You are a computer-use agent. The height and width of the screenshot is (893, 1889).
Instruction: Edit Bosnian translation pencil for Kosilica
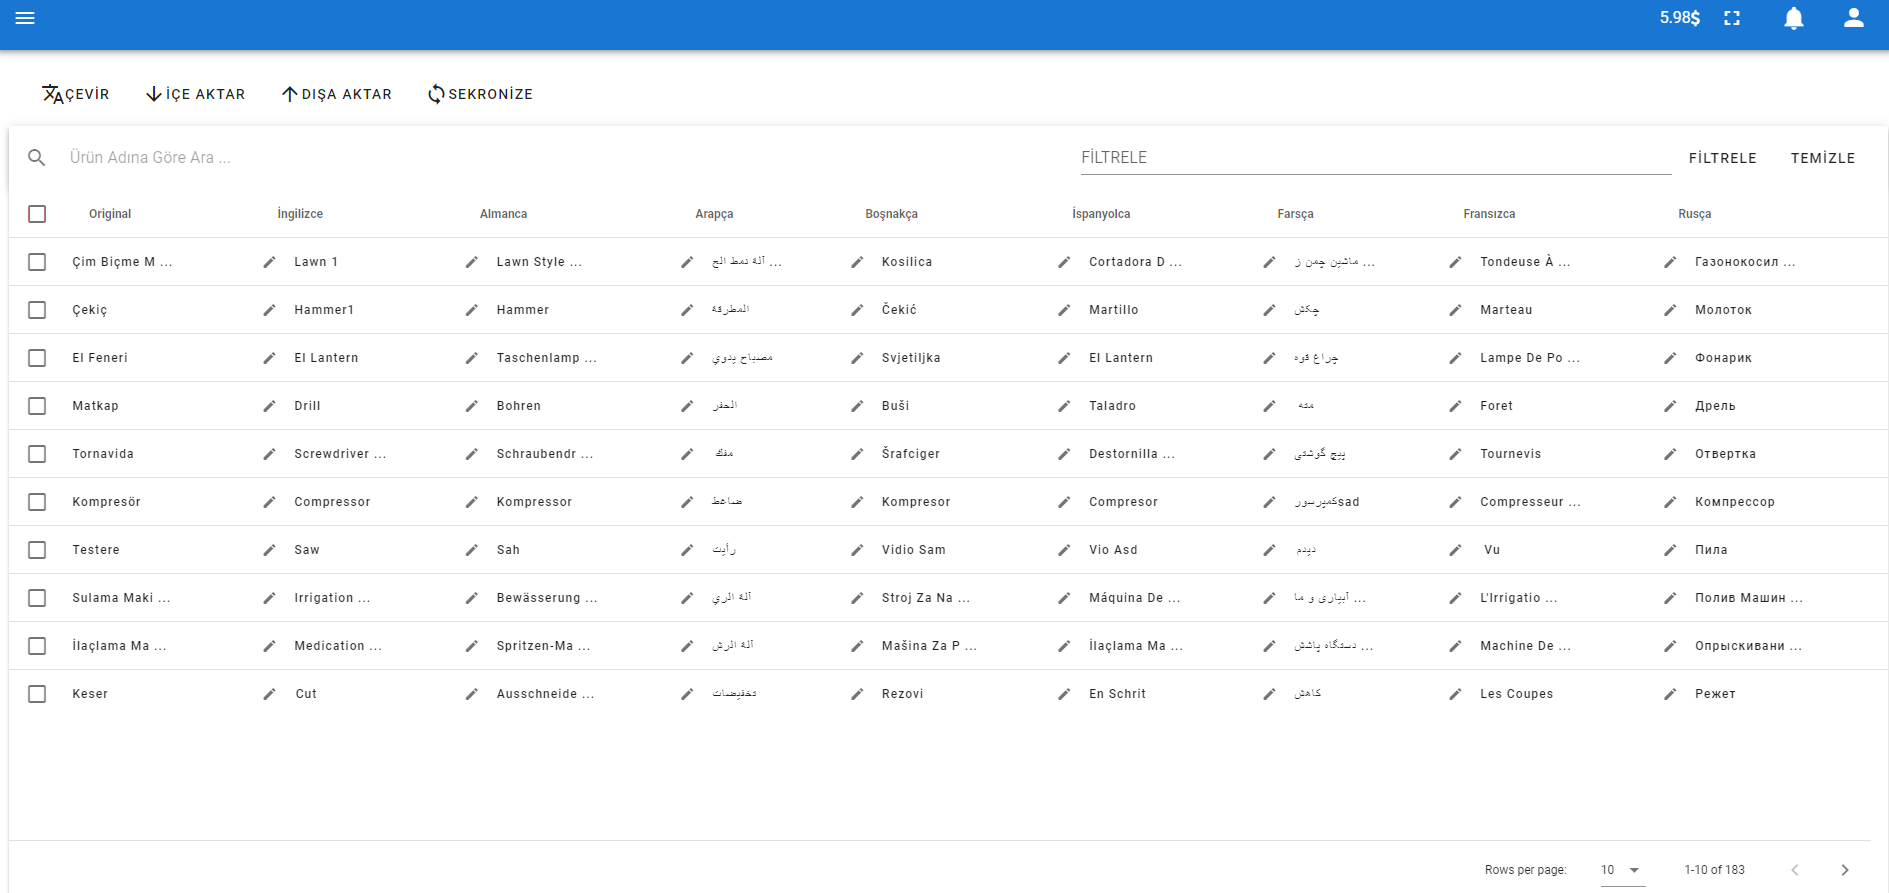(857, 262)
